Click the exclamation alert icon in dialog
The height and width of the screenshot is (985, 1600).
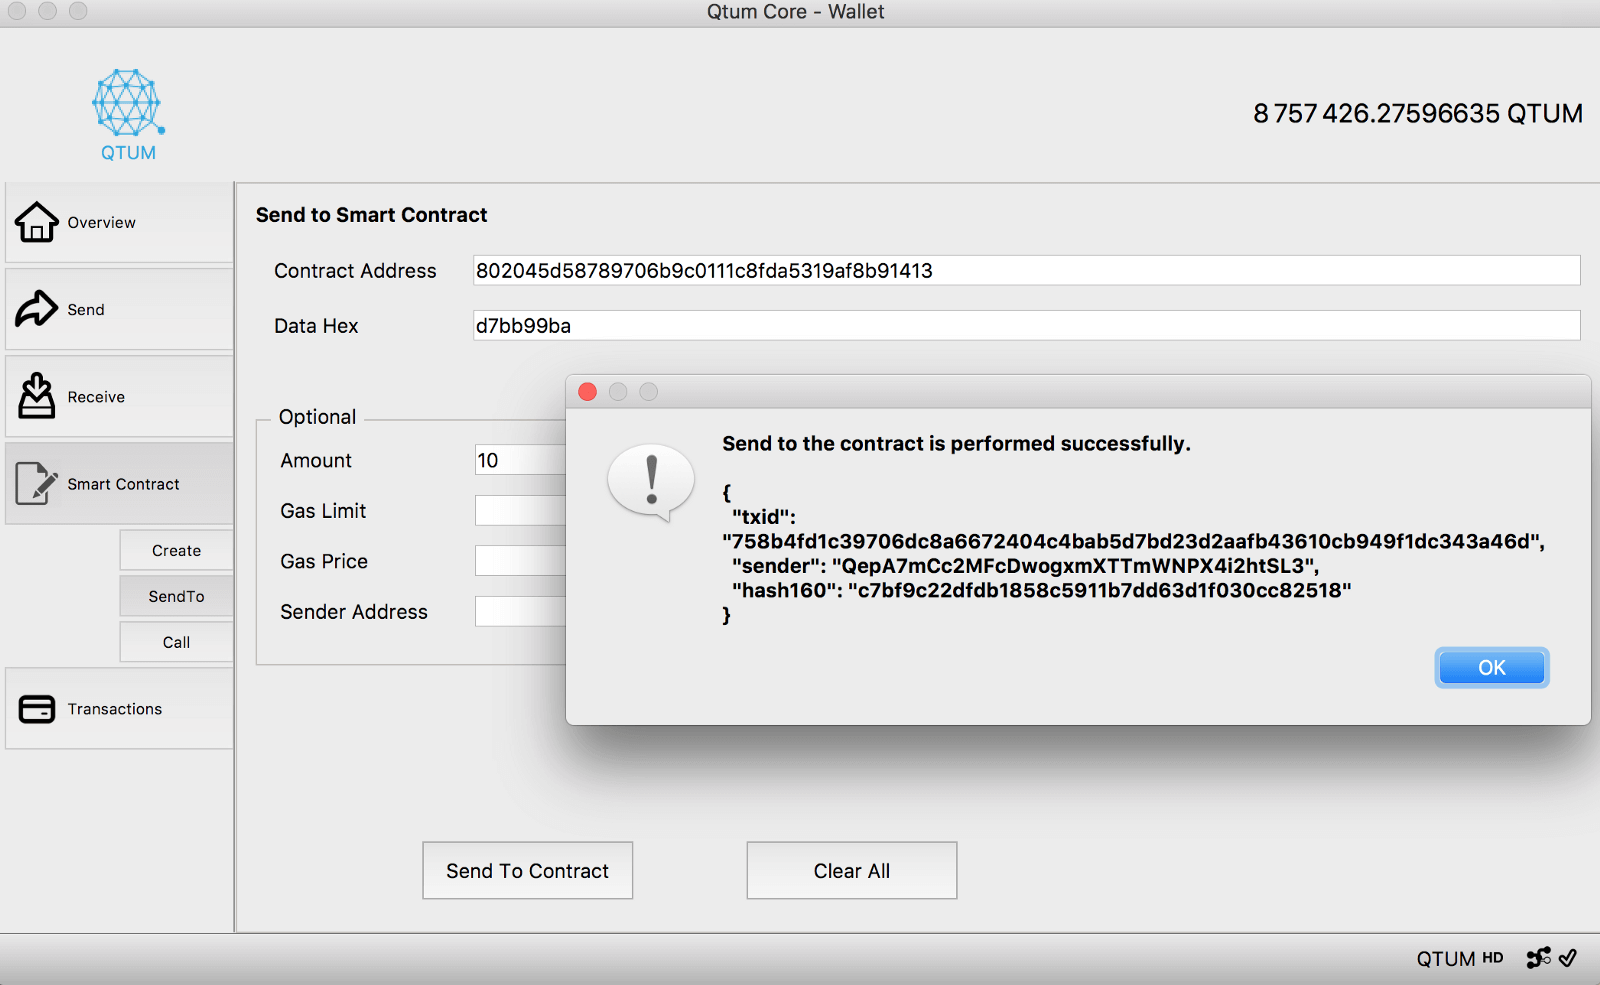point(651,482)
